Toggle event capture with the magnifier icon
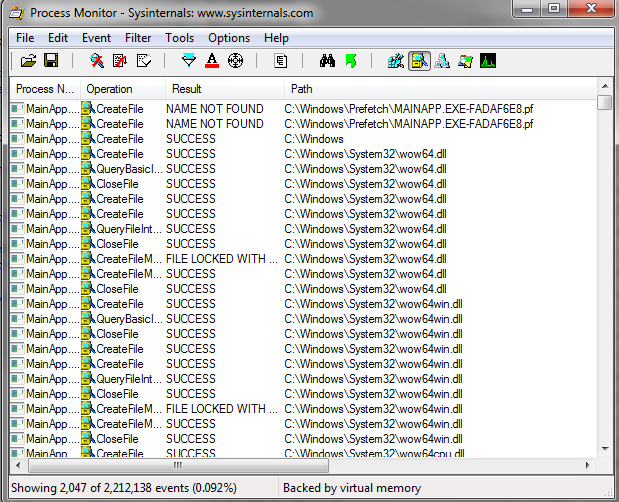Screen dimensions: 619x502 97,61
